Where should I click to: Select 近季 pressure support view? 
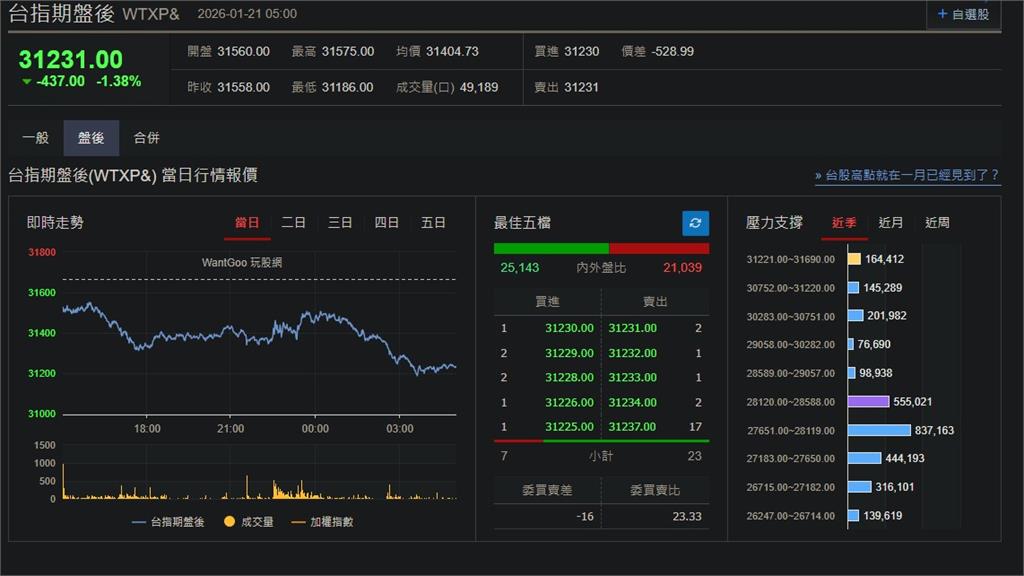click(x=844, y=223)
